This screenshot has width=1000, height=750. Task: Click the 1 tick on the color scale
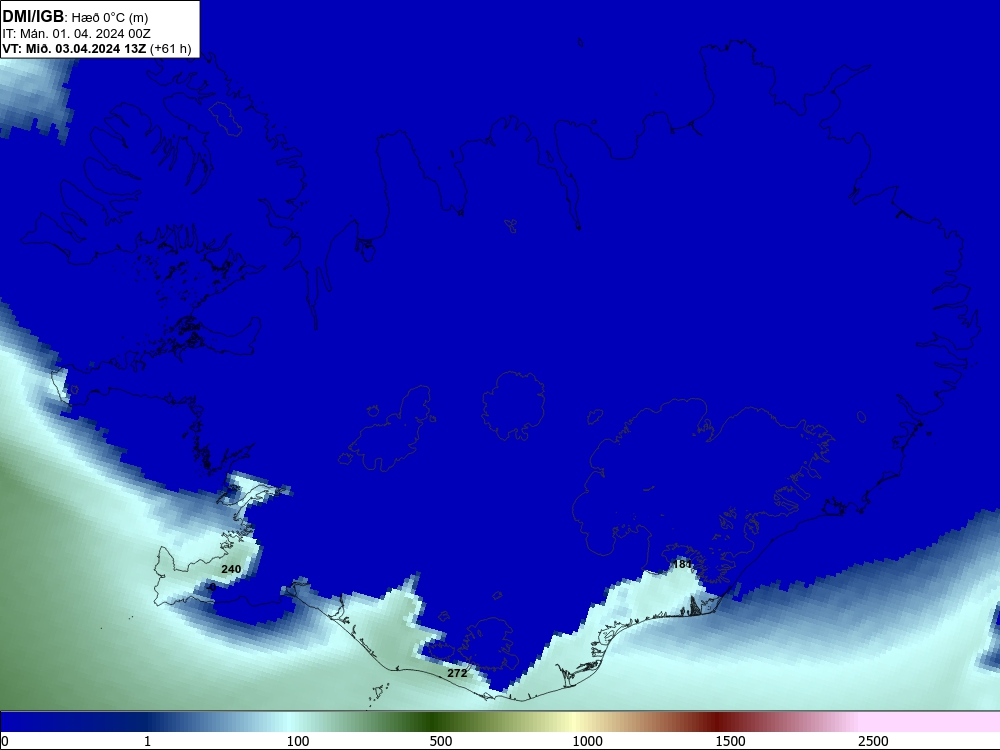[x=147, y=741]
